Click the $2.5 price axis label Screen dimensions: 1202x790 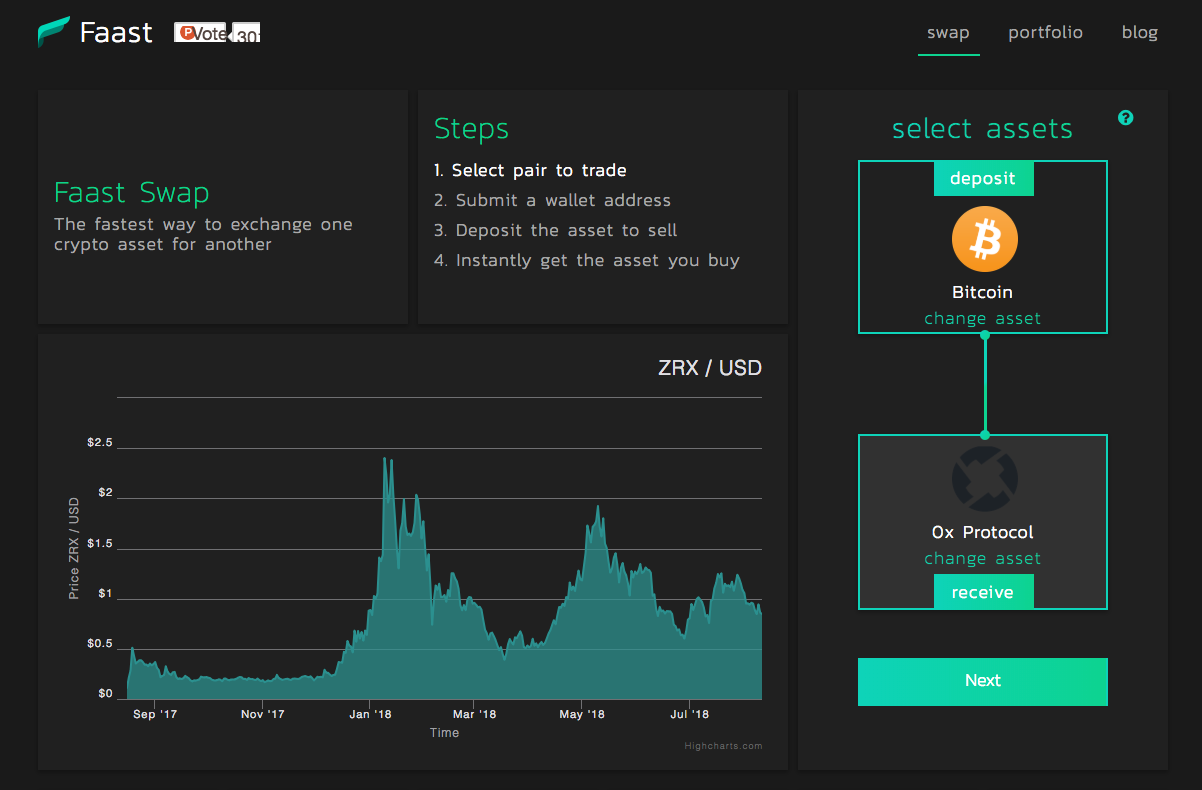(100, 443)
